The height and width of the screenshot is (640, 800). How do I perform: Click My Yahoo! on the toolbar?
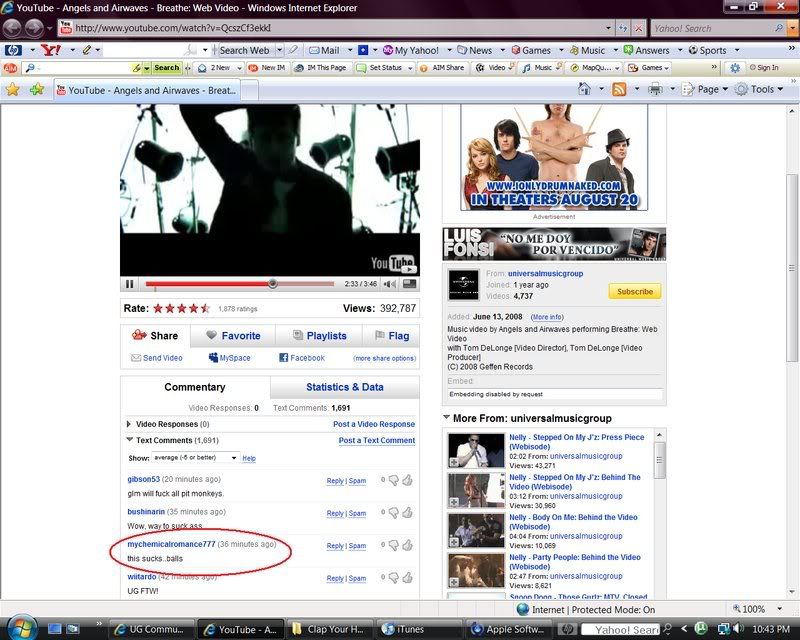point(411,50)
